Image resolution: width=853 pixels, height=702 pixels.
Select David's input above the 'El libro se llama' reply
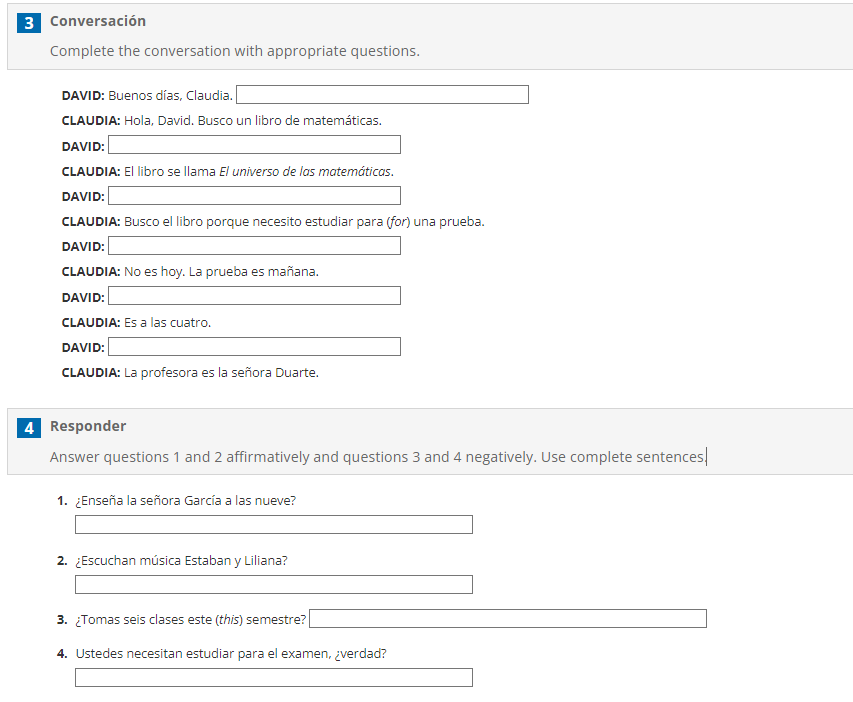click(x=254, y=145)
